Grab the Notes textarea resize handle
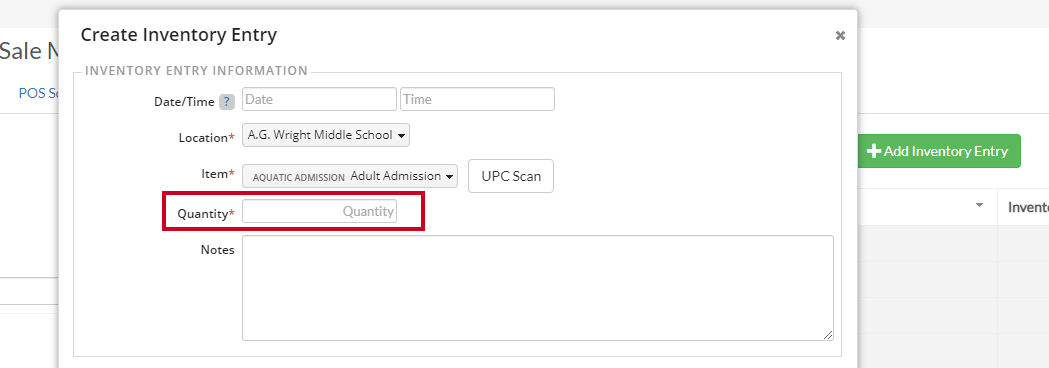The image size is (1049, 368). pos(828,335)
